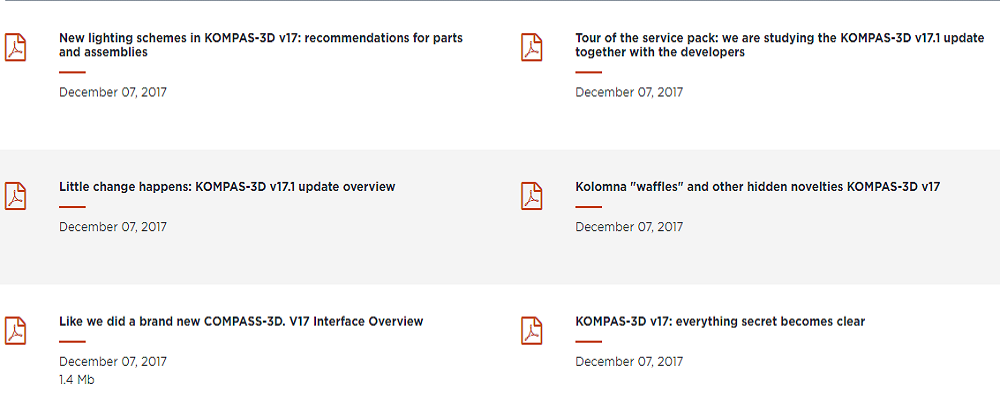Screen dimensions: 1000x400
Task: Click PDF icon for Tour of the service pack
Action: click(532, 47)
